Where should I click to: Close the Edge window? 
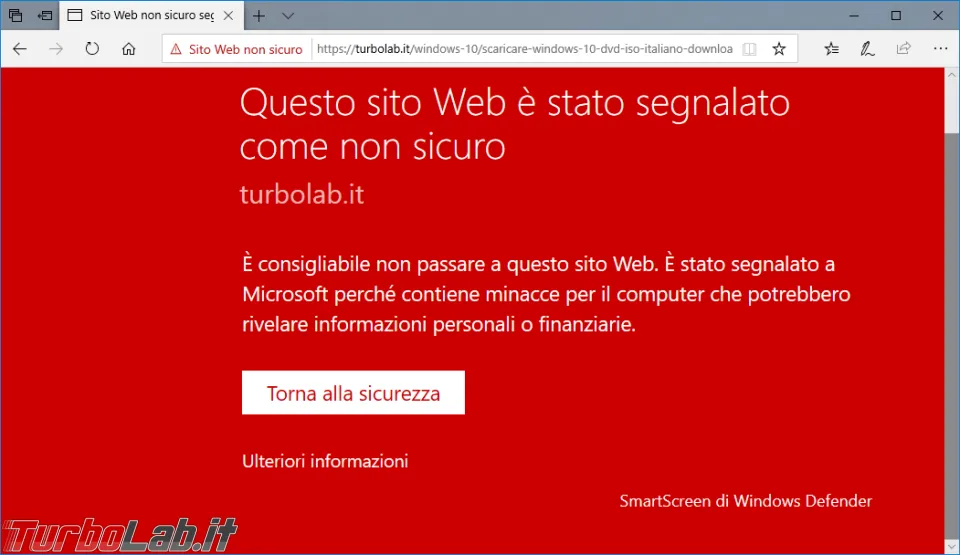coord(937,15)
